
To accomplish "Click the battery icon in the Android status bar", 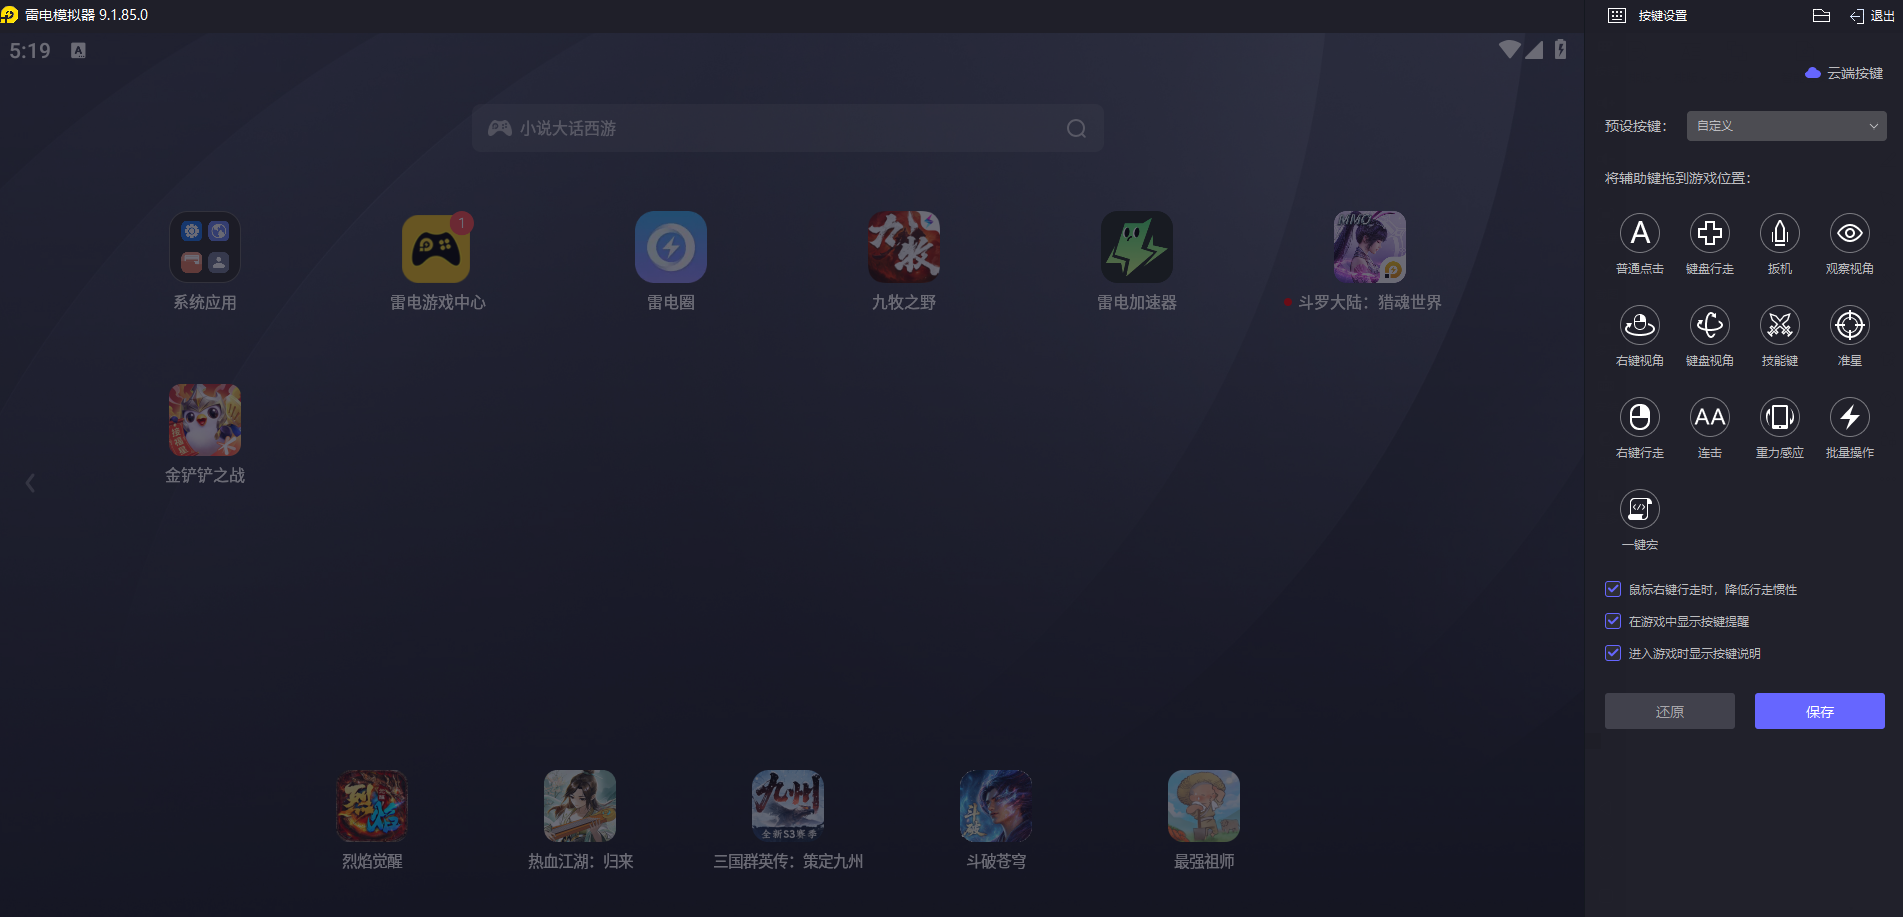I will (x=1560, y=49).
